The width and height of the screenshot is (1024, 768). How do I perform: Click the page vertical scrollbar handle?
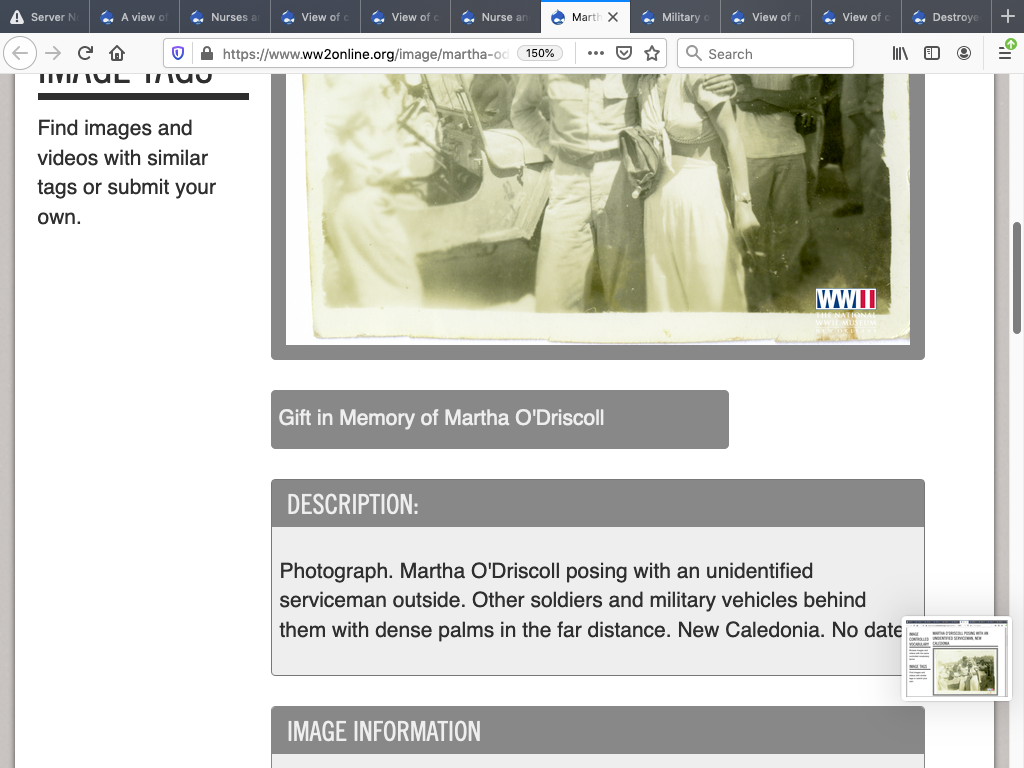[1017, 277]
